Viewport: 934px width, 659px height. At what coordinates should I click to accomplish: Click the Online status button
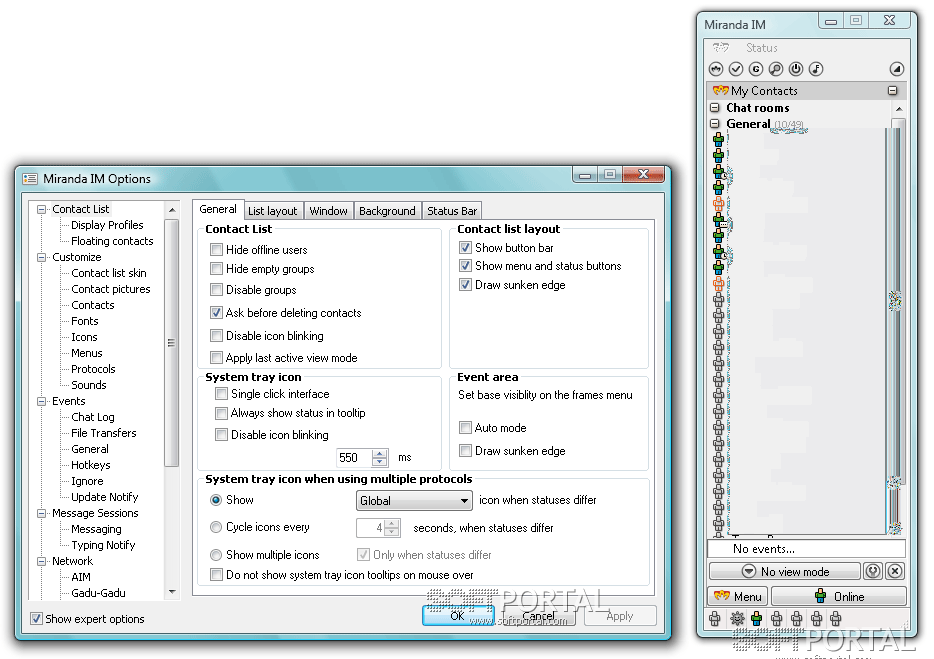tap(839, 596)
